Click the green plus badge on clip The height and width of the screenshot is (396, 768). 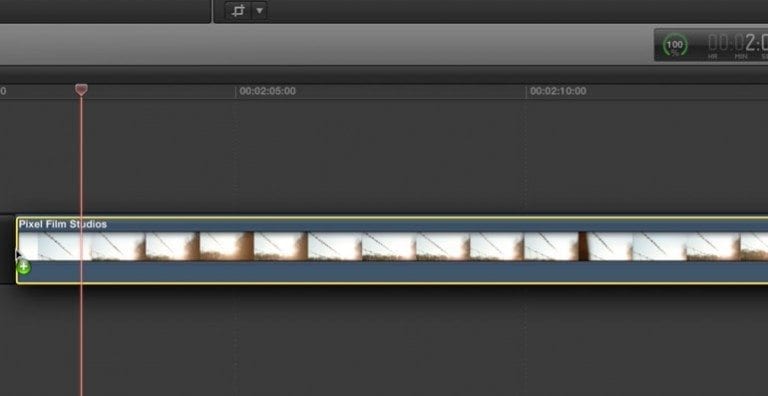(x=24, y=268)
